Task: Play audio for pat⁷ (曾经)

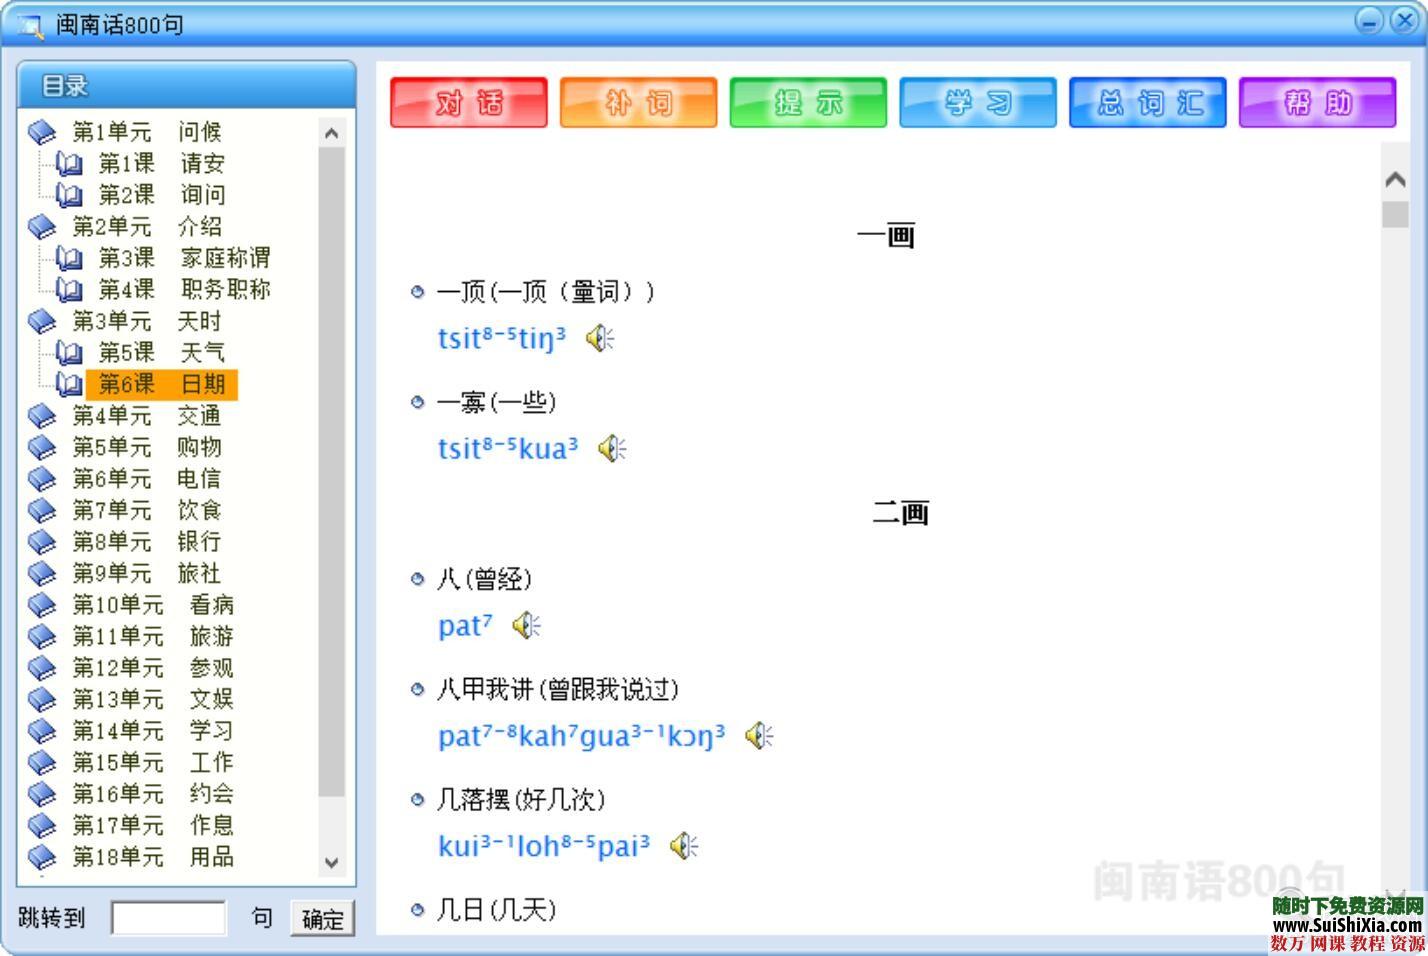Action: click(x=524, y=624)
